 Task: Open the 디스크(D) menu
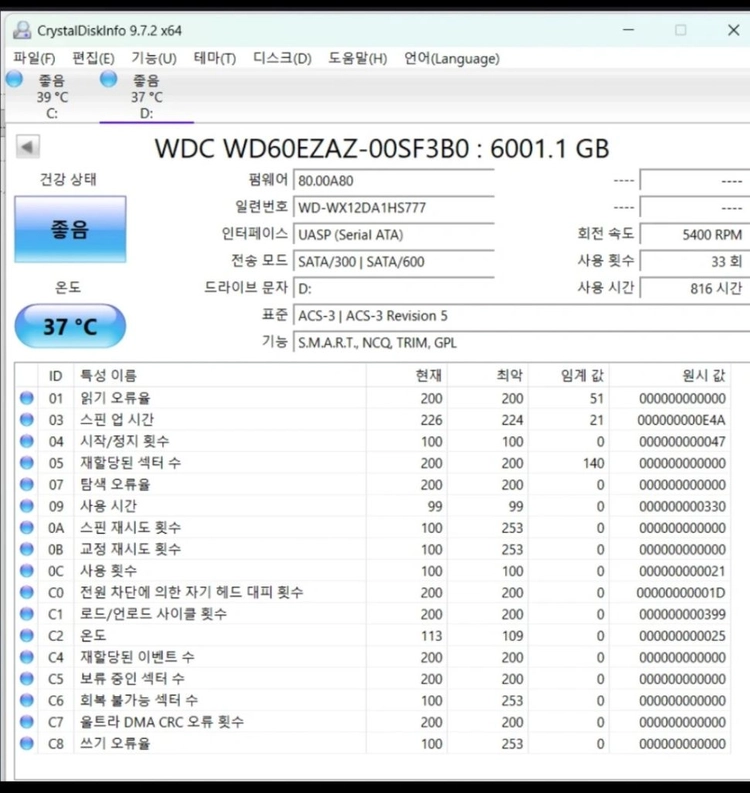pos(282,58)
